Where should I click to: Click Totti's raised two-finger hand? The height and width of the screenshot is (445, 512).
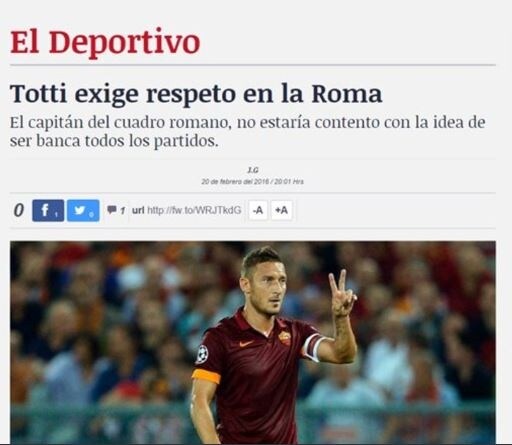coord(342,294)
